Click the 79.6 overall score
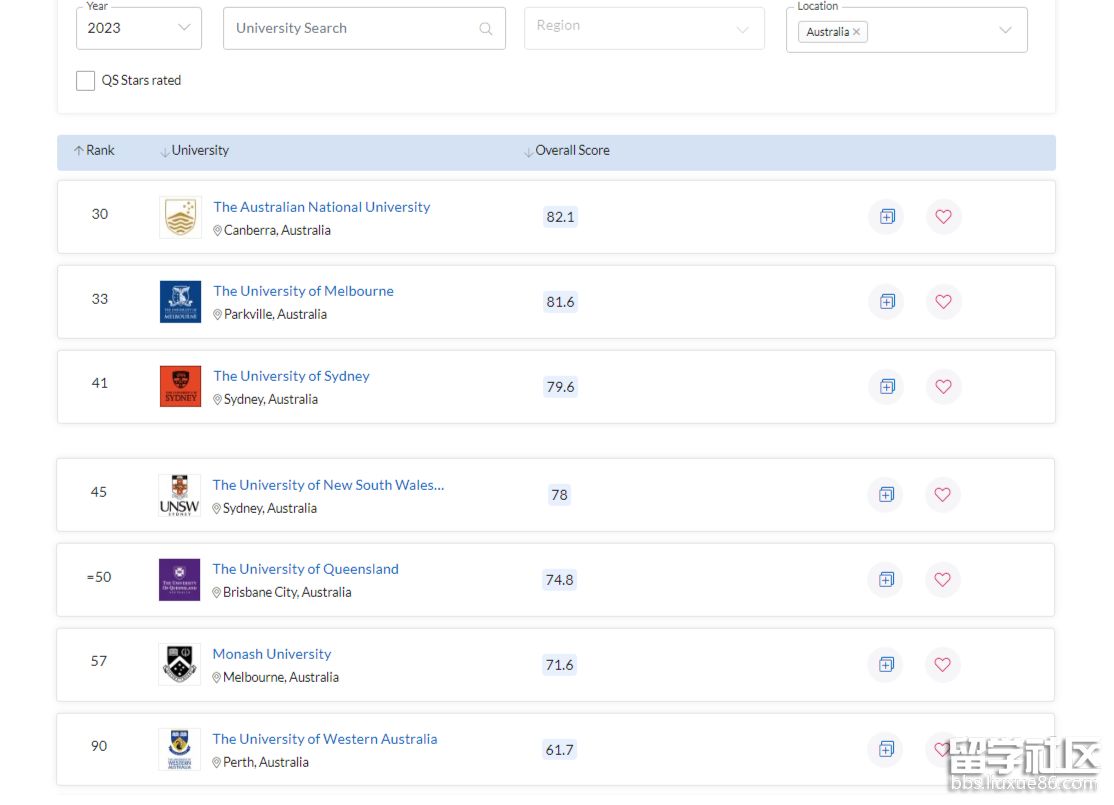Image resolution: width=1114 pixels, height=805 pixels. (x=561, y=387)
